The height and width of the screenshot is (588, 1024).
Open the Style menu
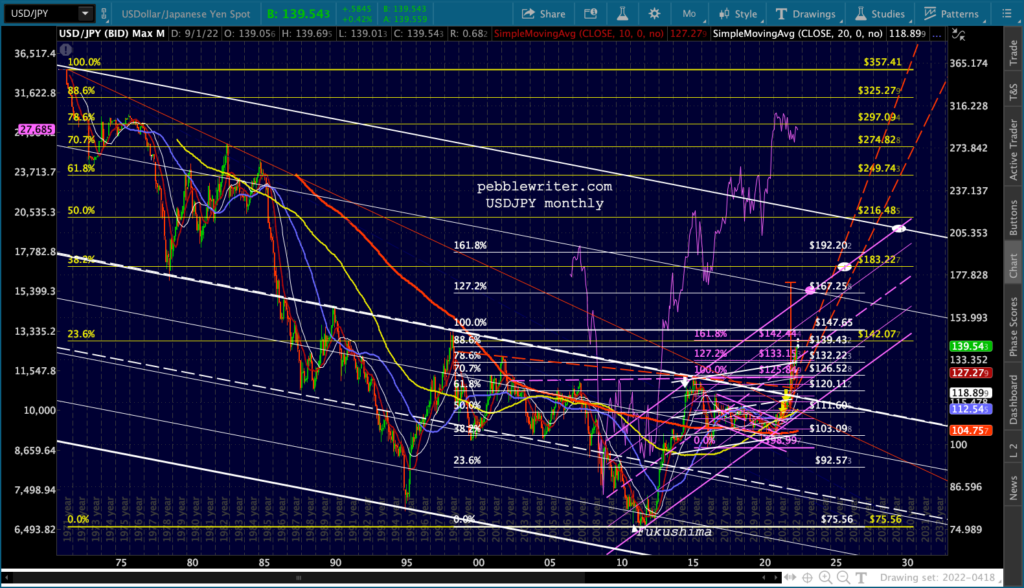click(x=738, y=14)
